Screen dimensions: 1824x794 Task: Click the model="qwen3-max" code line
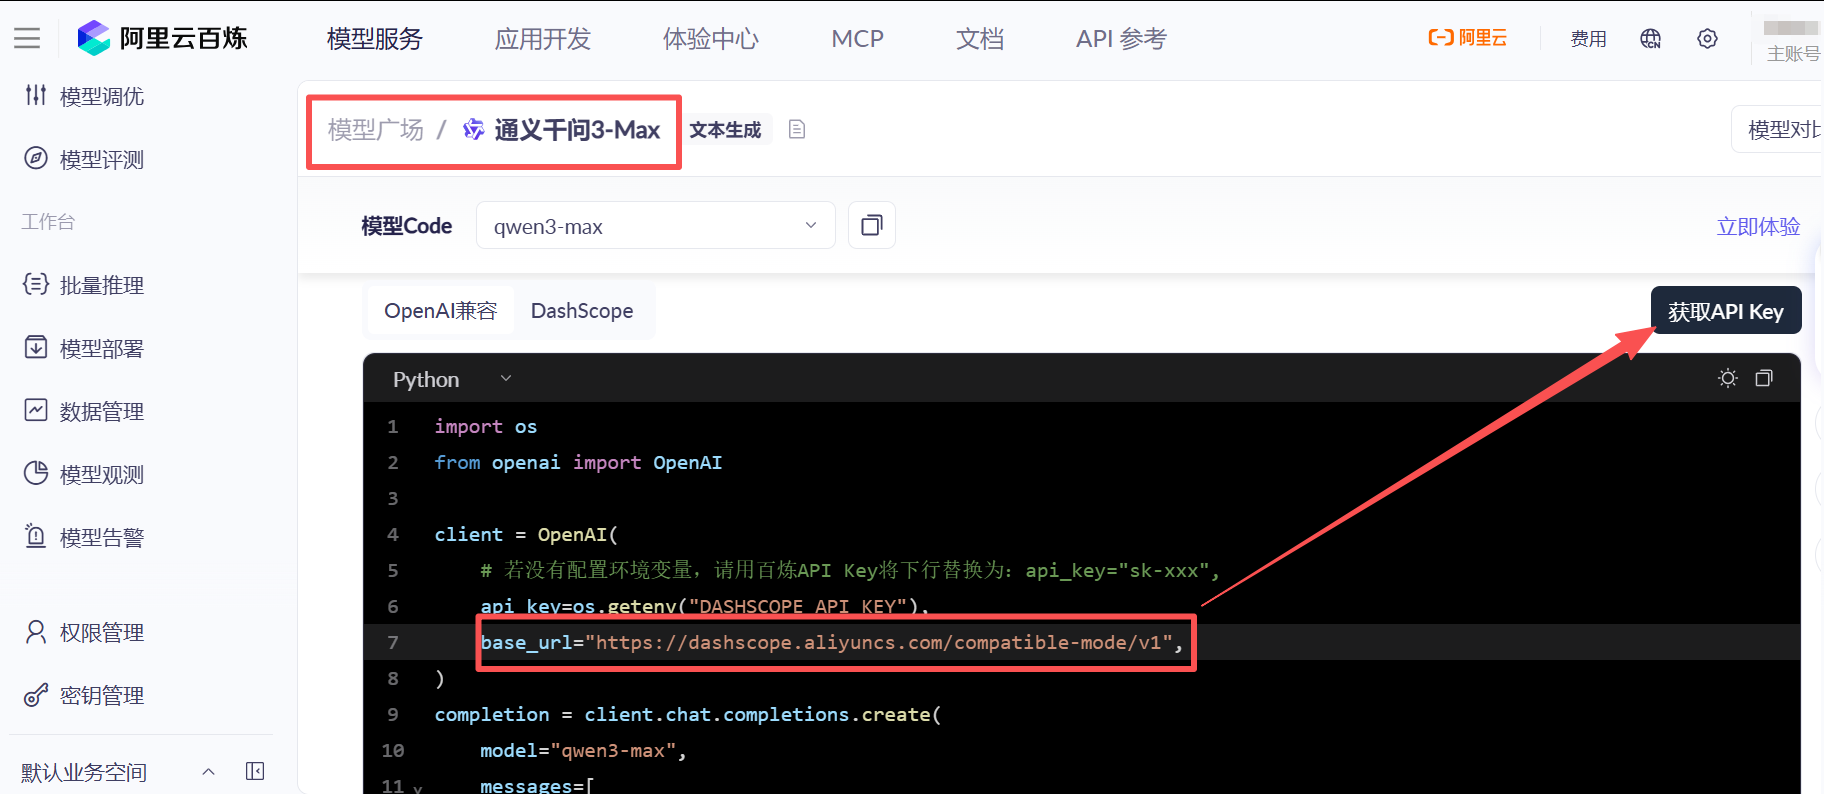[583, 750]
